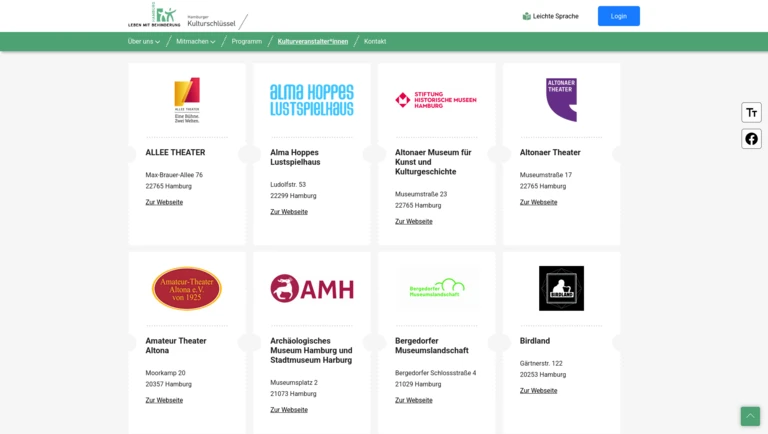The height and width of the screenshot is (434, 768).
Task: Open Zur Webseite link for Bergedorfer Museumslandschaft
Action: 414,400
